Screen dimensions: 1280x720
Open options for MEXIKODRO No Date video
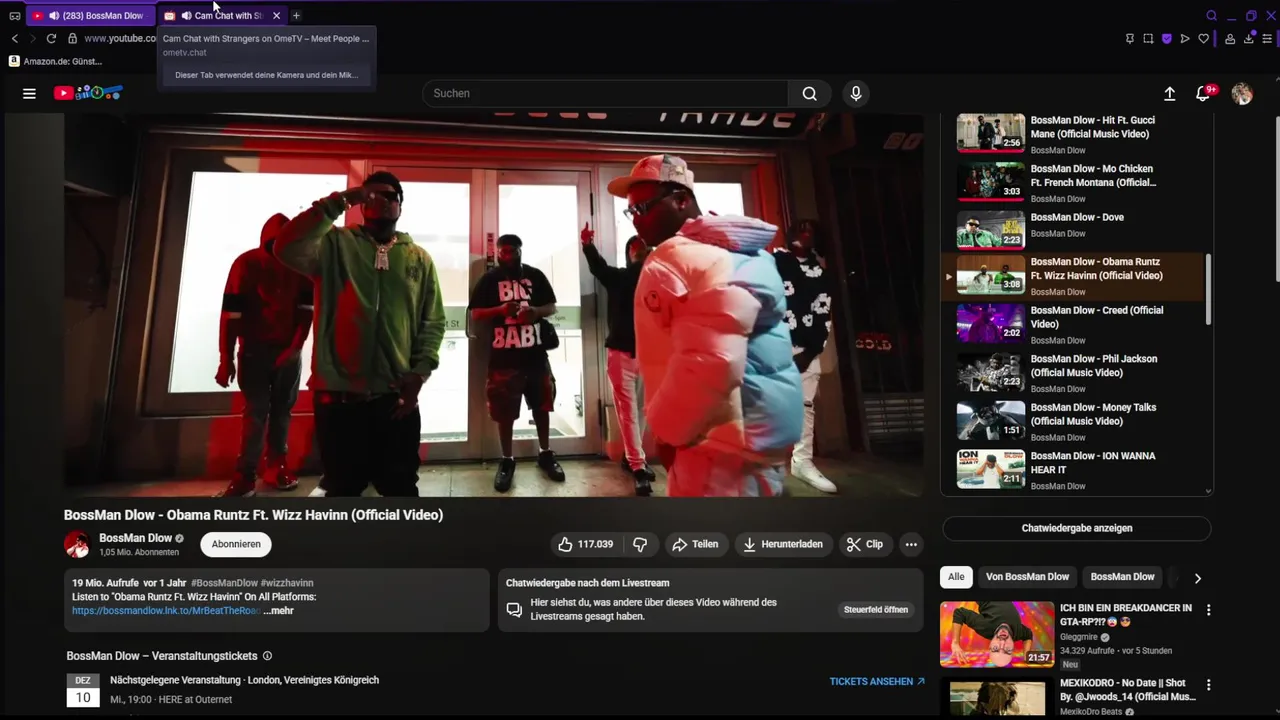point(1208,685)
